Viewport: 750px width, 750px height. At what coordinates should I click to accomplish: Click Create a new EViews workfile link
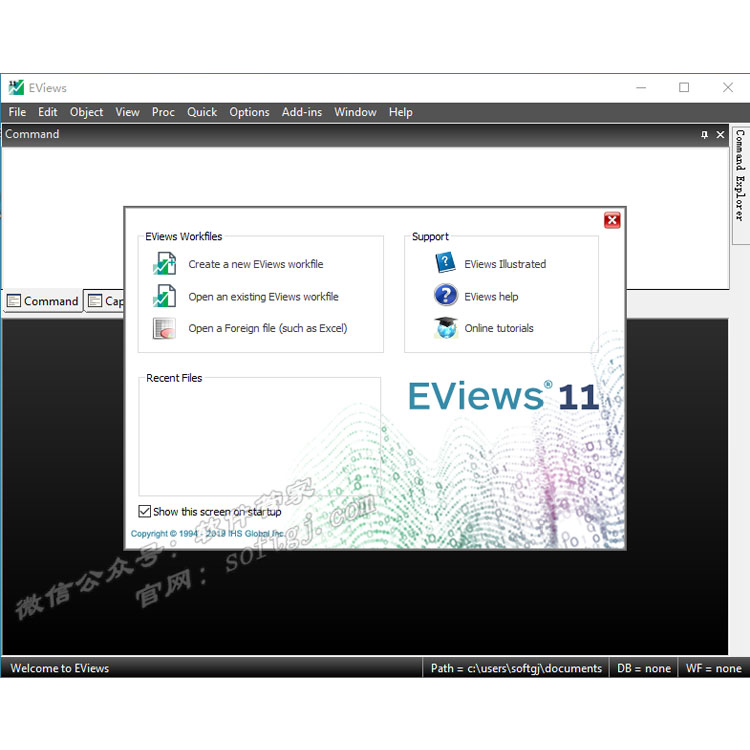[255, 264]
